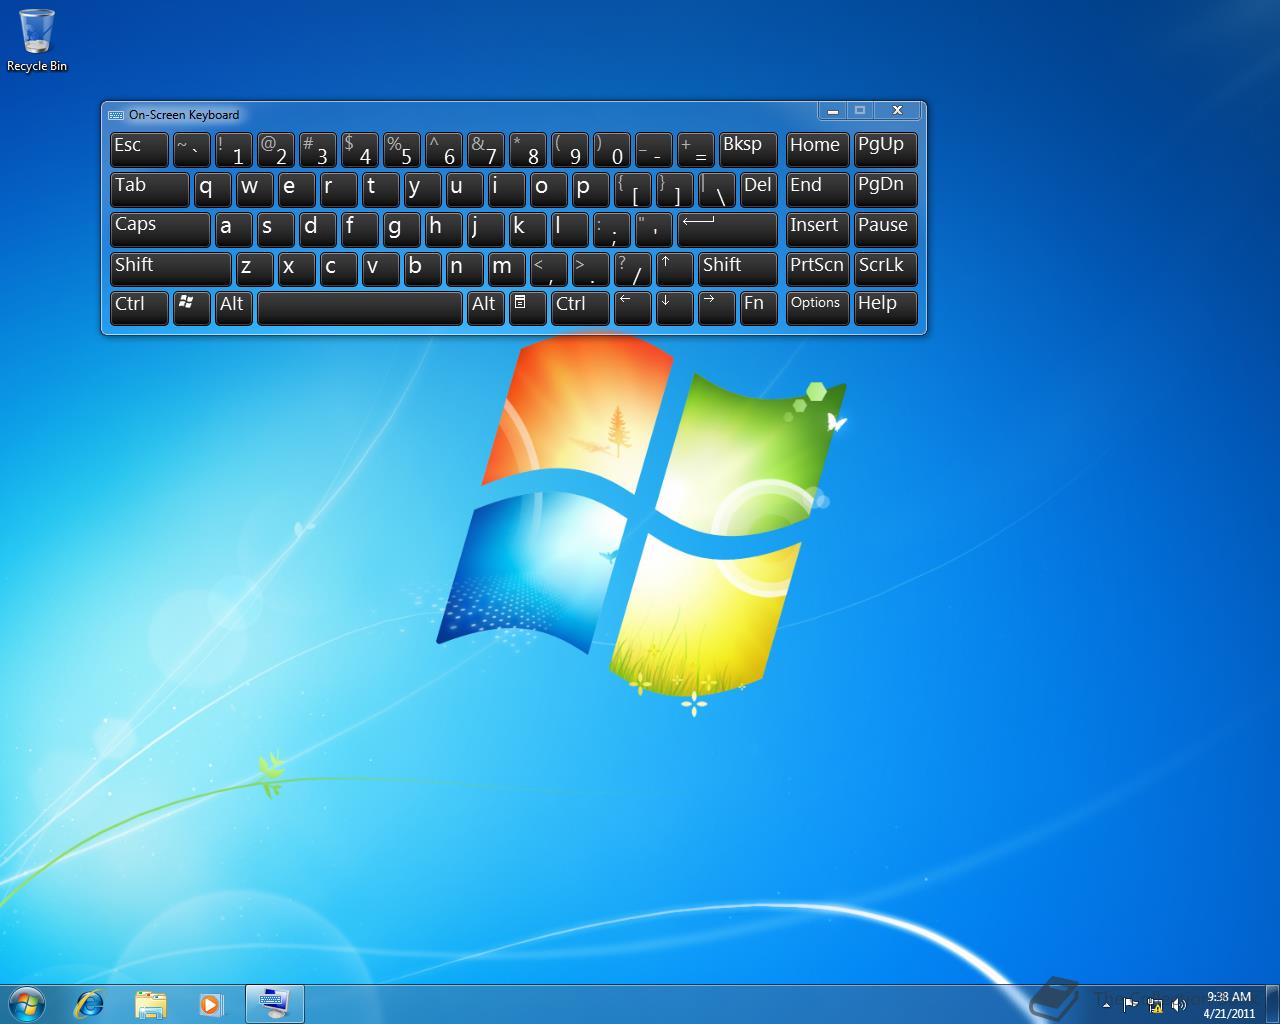Toggle the Fn key
1280x1024 pixels.
tap(758, 308)
